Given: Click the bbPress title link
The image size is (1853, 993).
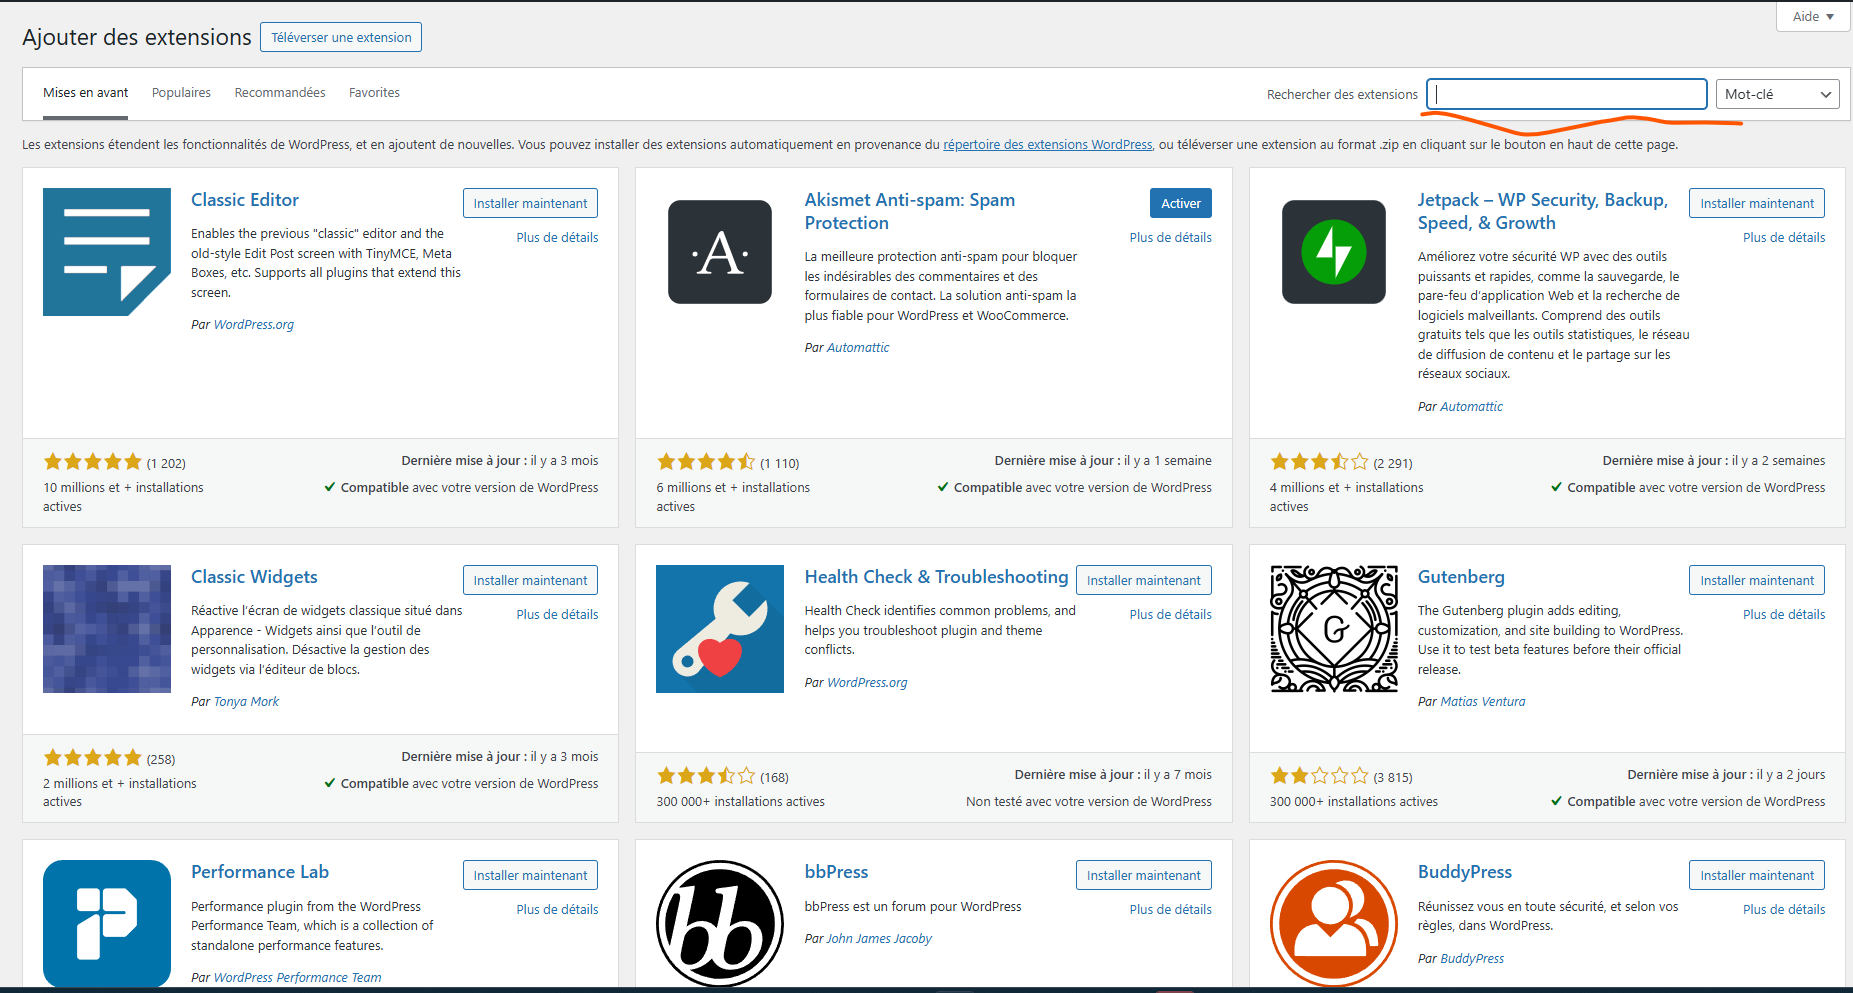Looking at the screenshot, I should [x=836, y=872].
